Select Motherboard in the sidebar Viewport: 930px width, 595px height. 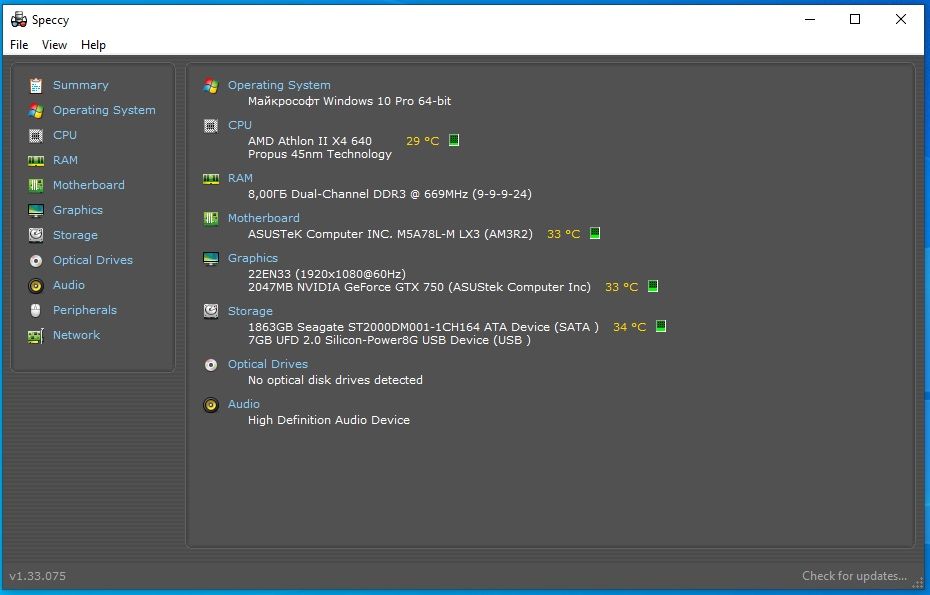[88, 184]
